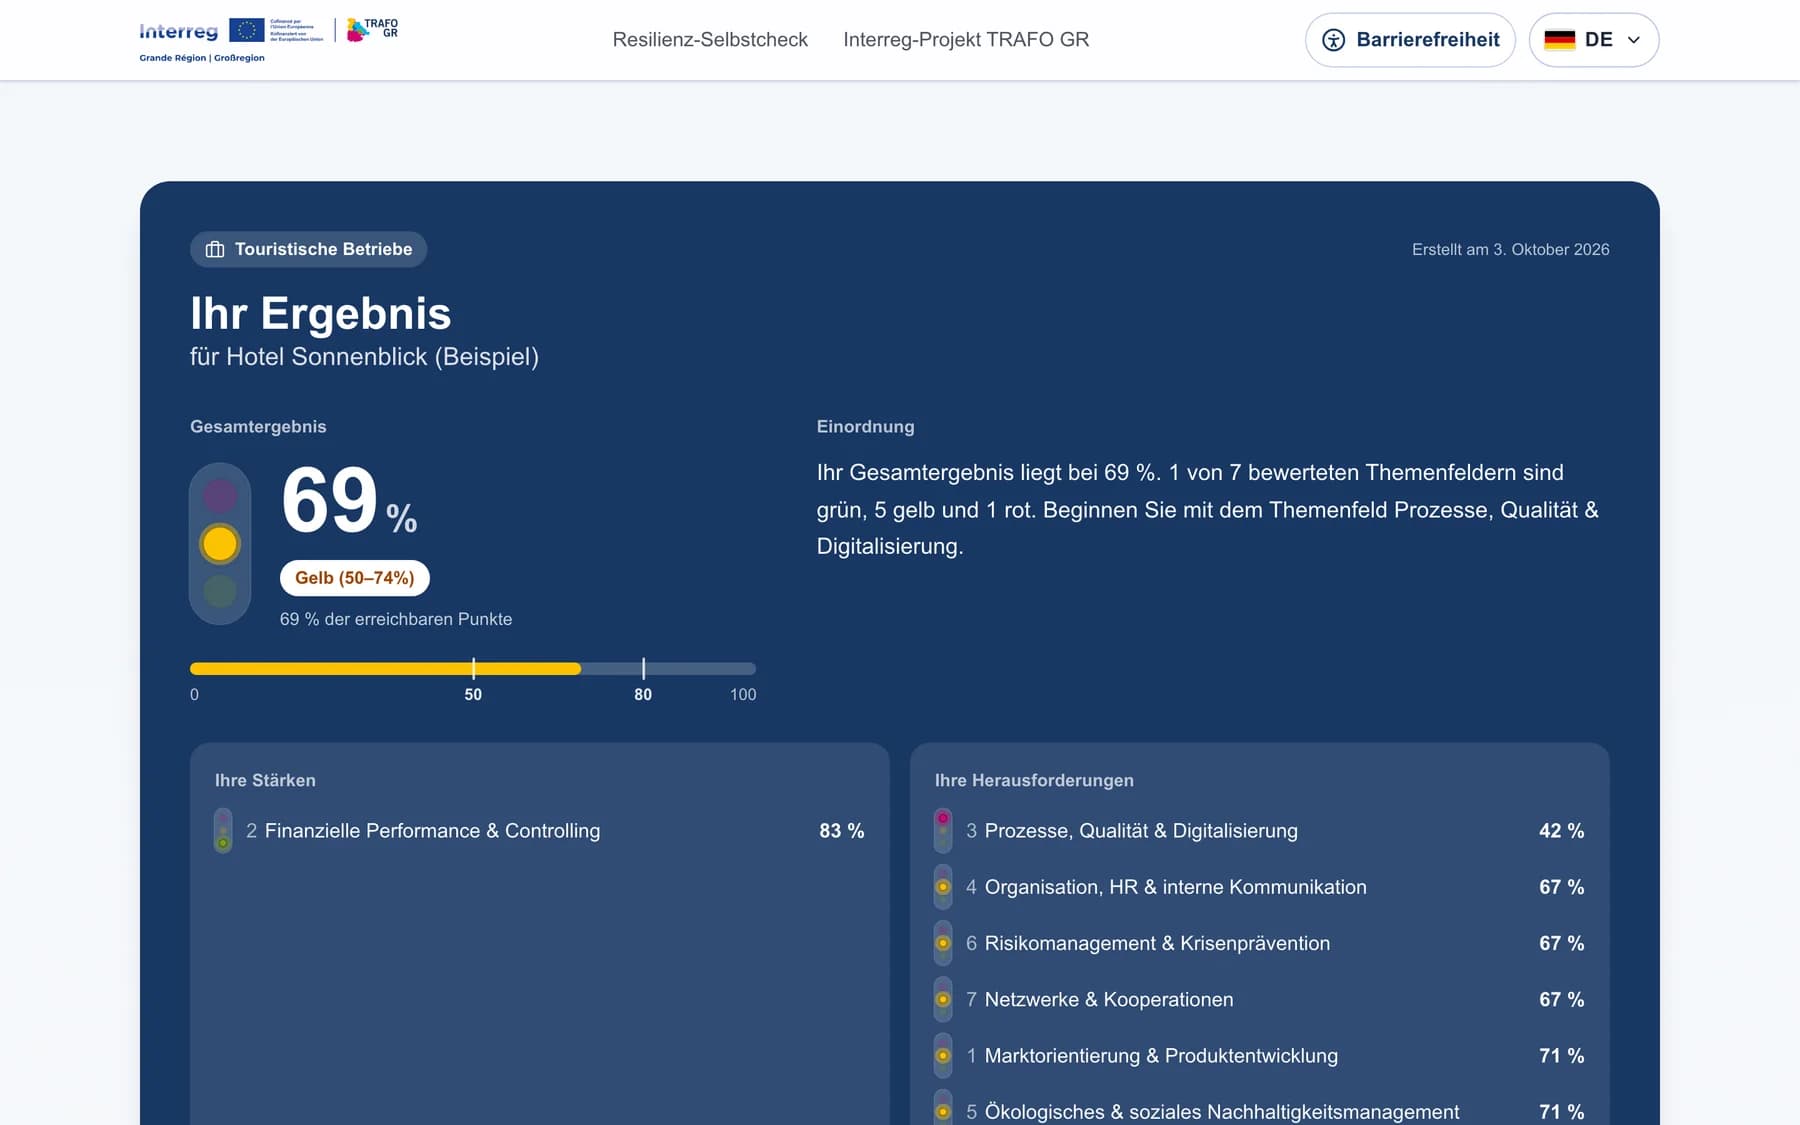Open the DE language dropdown chevron

pyautogui.click(x=1634, y=40)
